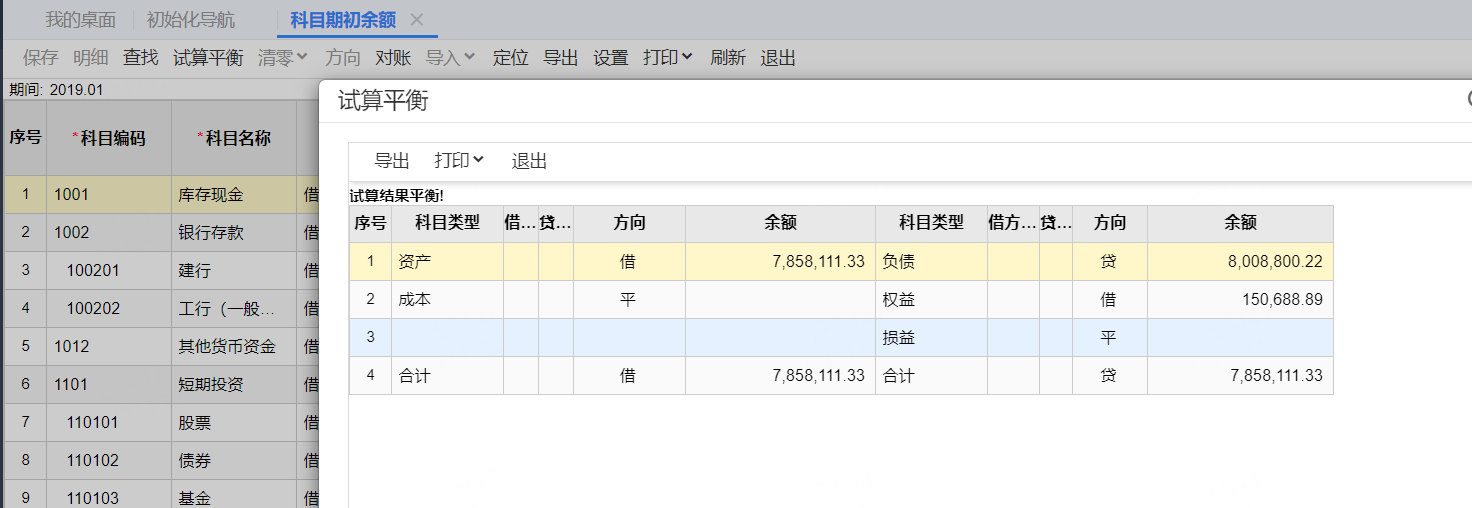Select the 其他货币资金 cell

234,347
